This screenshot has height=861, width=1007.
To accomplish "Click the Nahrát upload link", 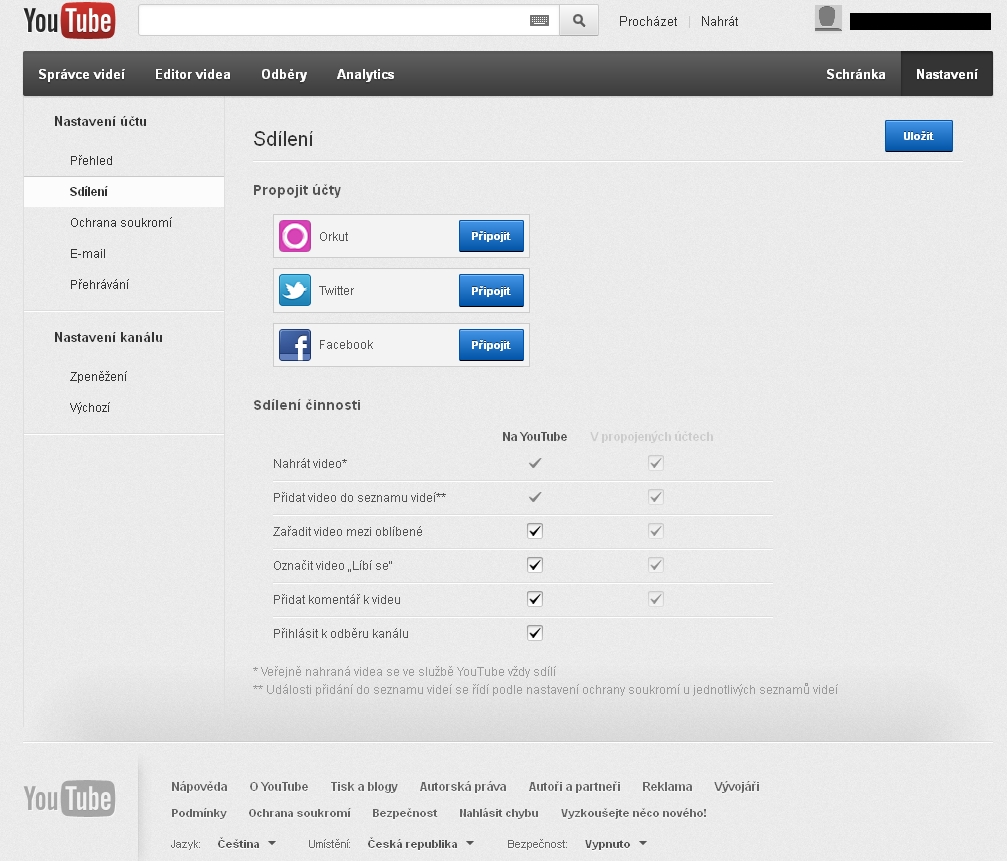I will tap(719, 21).
